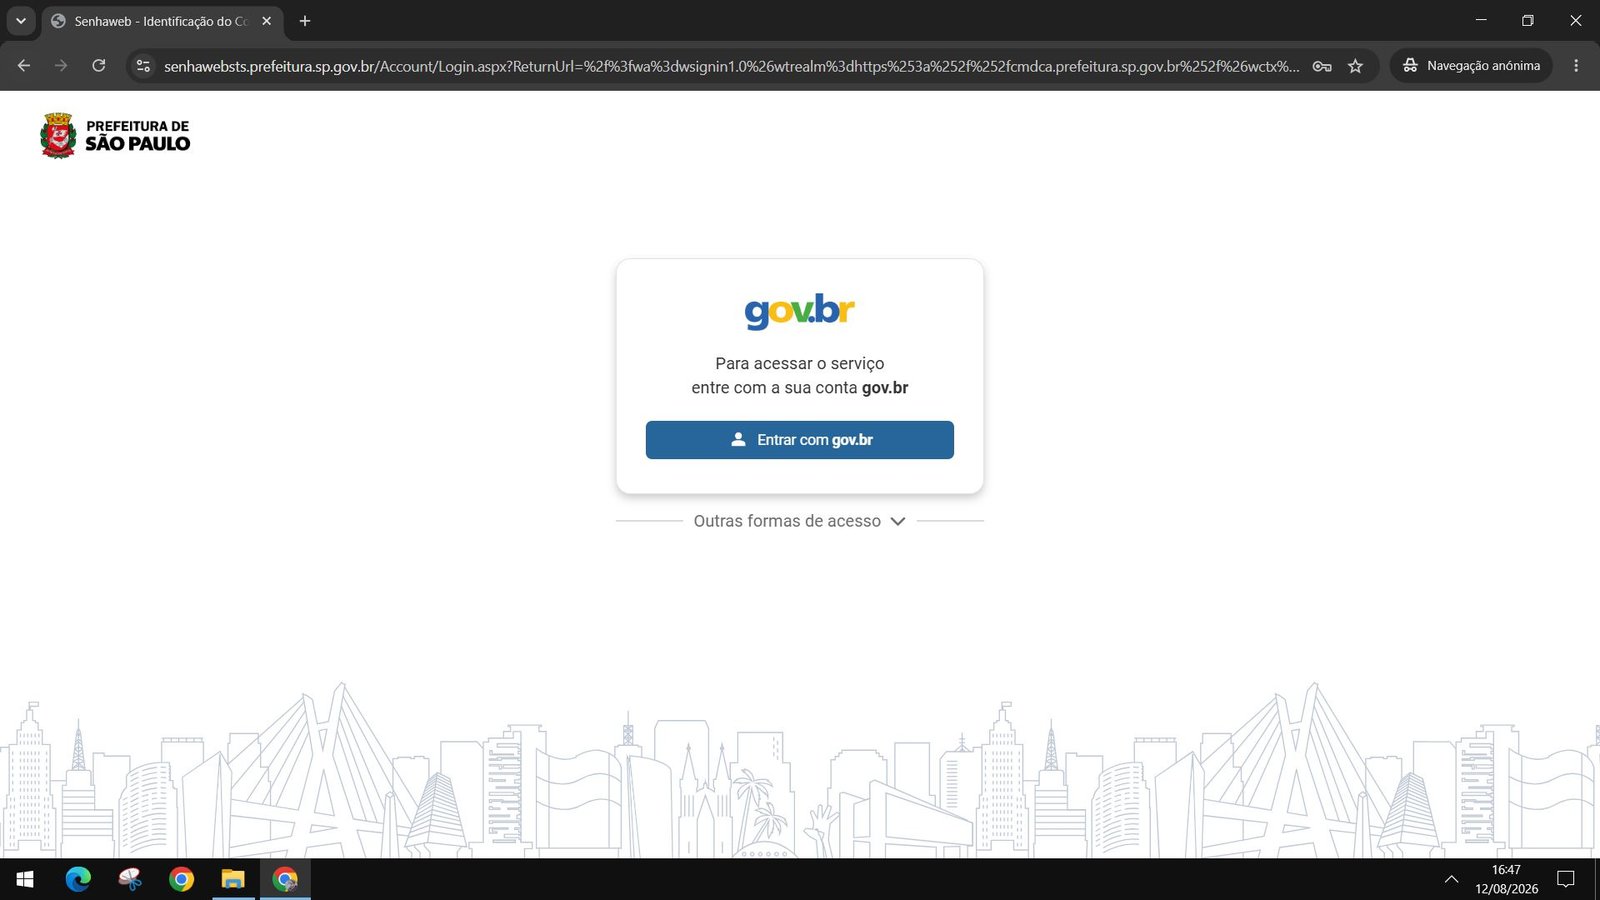The height and width of the screenshot is (900, 1600).
Task: Minimize the Chrome window
Action: pos(1481,20)
